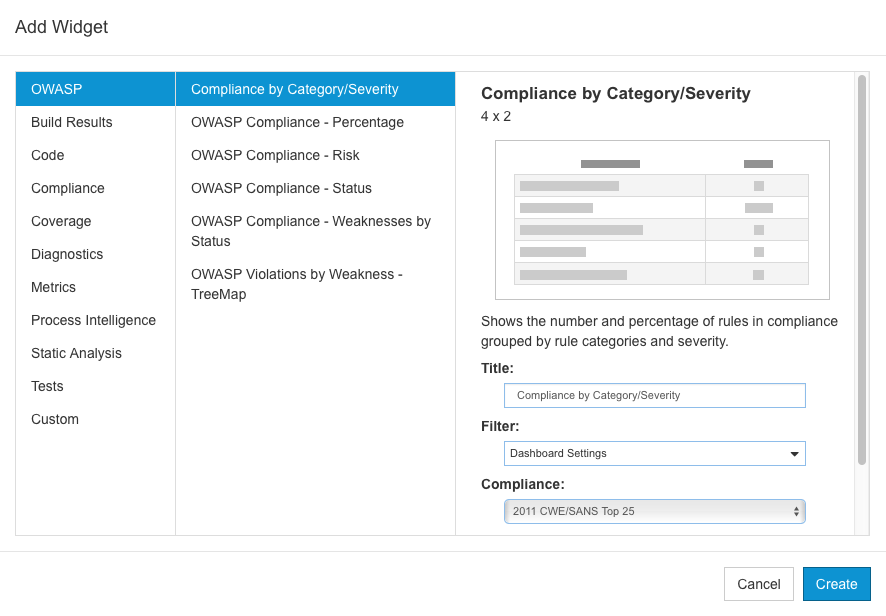The height and width of the screenshot is (616, 886).
Task: Choose the Static Analysis category
Action: [x=95, y=353]
